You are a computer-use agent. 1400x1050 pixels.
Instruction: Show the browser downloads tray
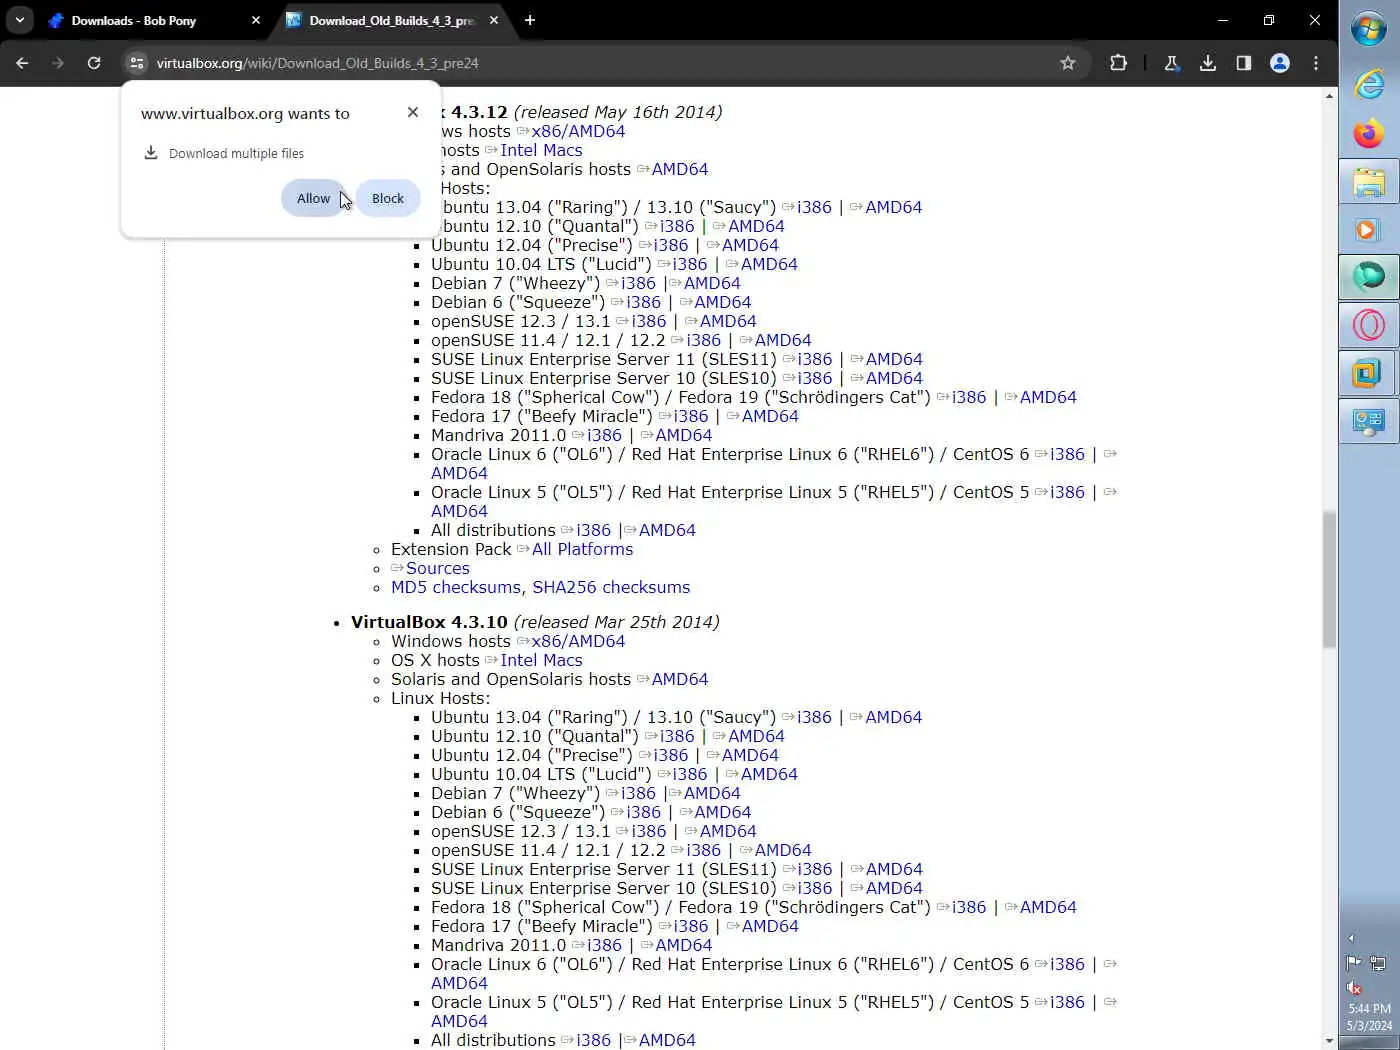[x=1208, y=63]
